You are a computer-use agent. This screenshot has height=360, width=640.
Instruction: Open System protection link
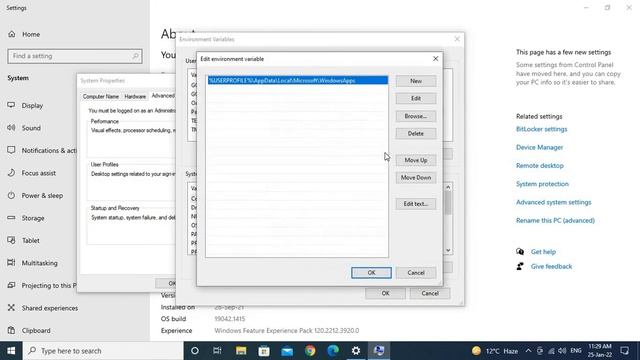point(542,184)
